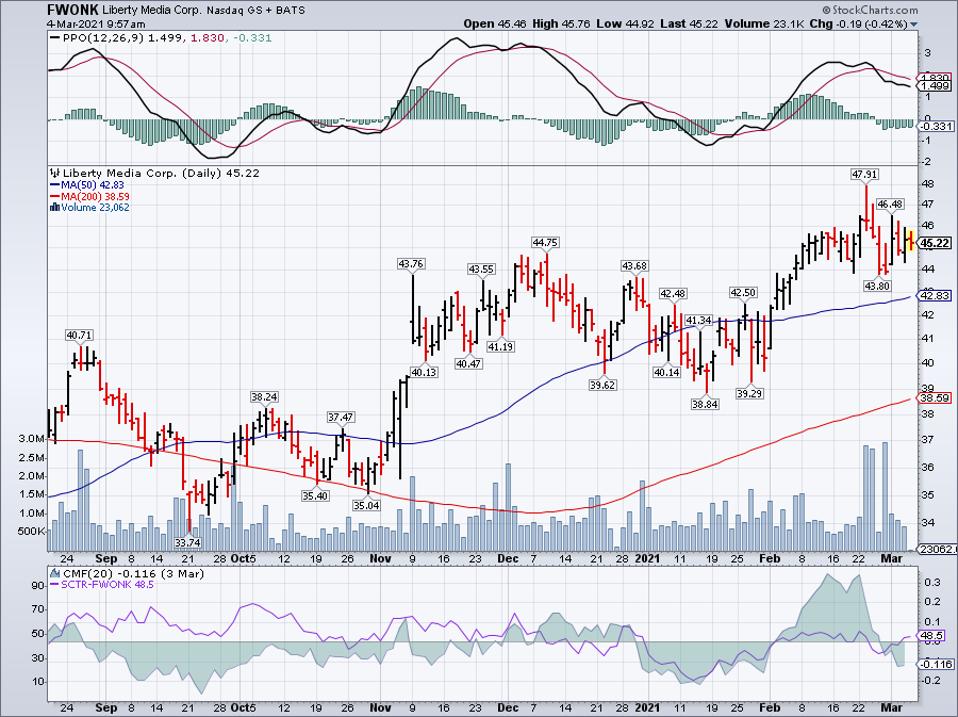
Task: Click the 3.0M label on the volume scale
Action: click(32, 439)
